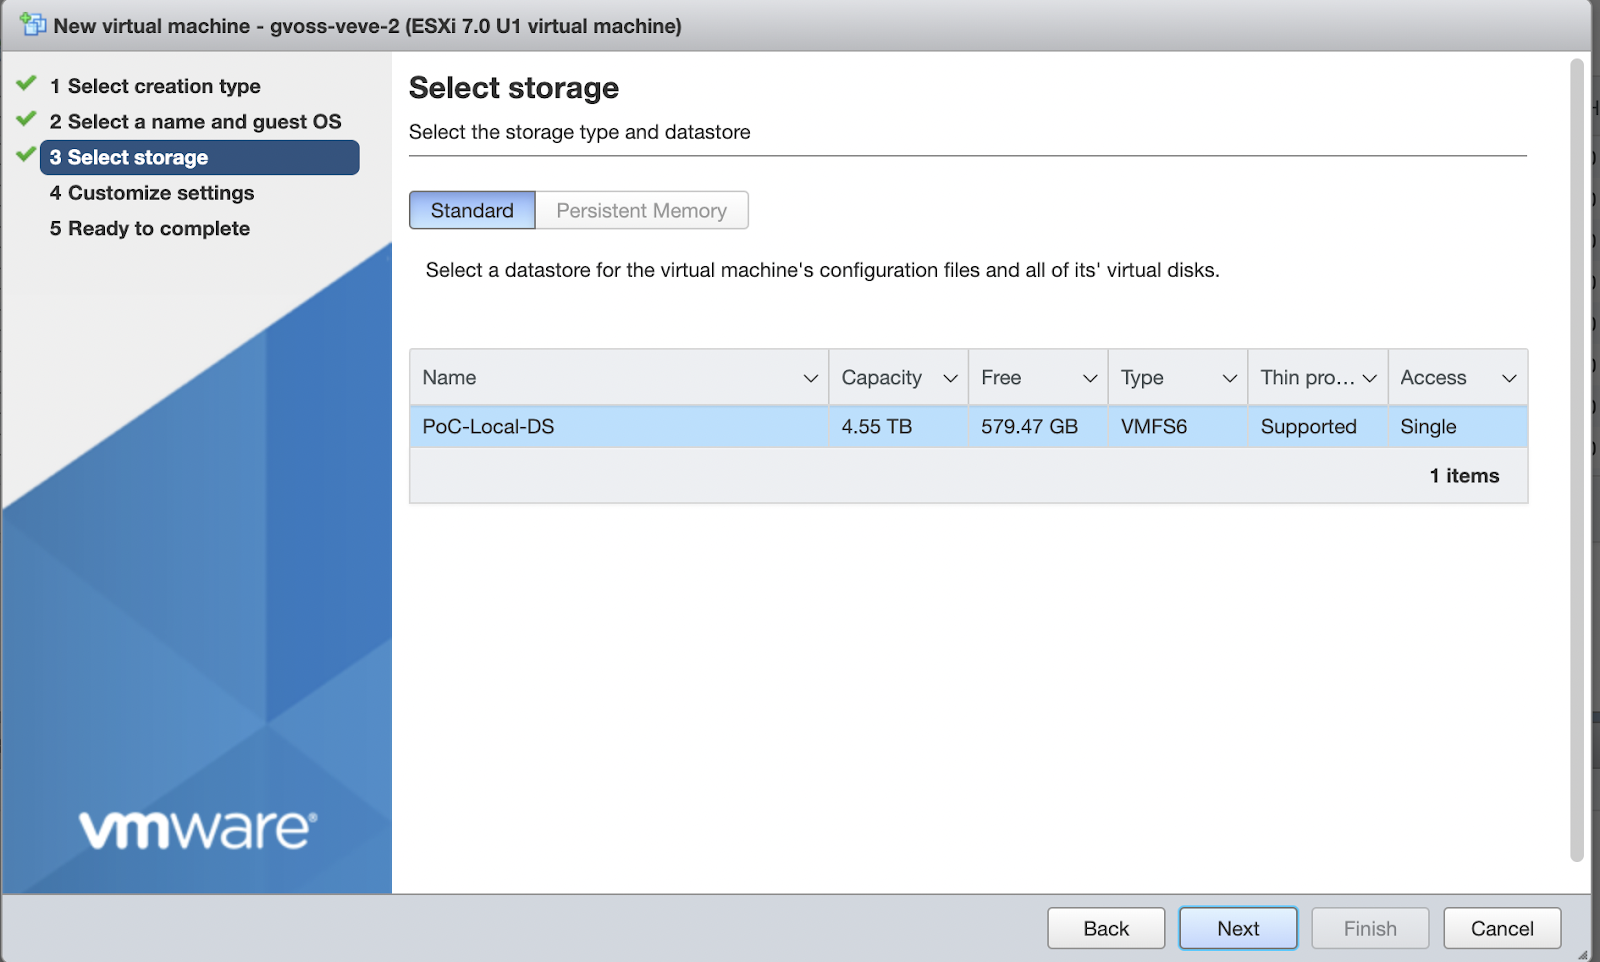Image resolution: width=1600 pixels, height=962 pixels.
Task: Select the Standard storage tab
Action: [x=471, y=210]
